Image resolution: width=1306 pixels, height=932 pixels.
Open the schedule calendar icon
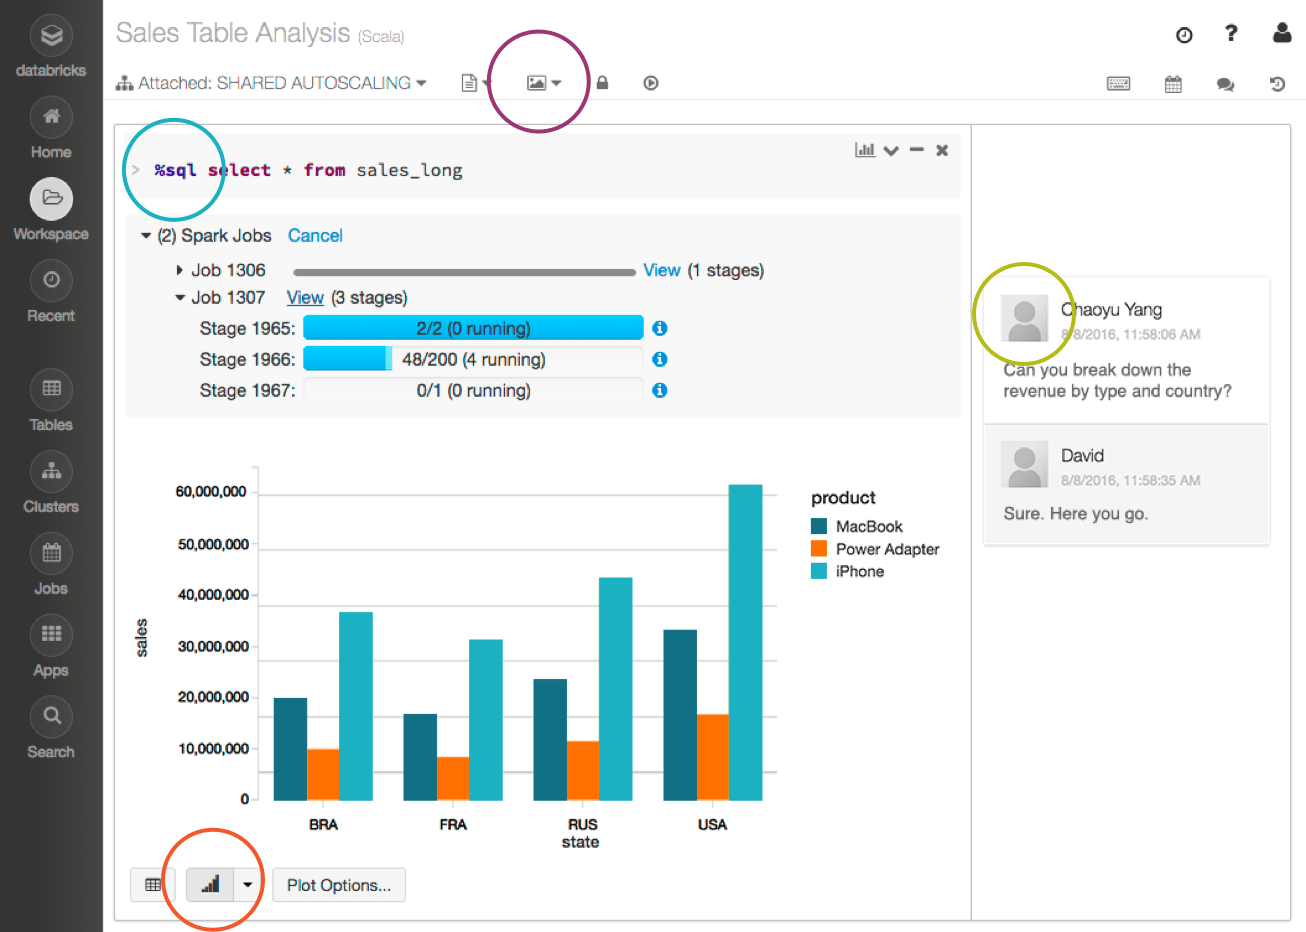click(1173, 84)
